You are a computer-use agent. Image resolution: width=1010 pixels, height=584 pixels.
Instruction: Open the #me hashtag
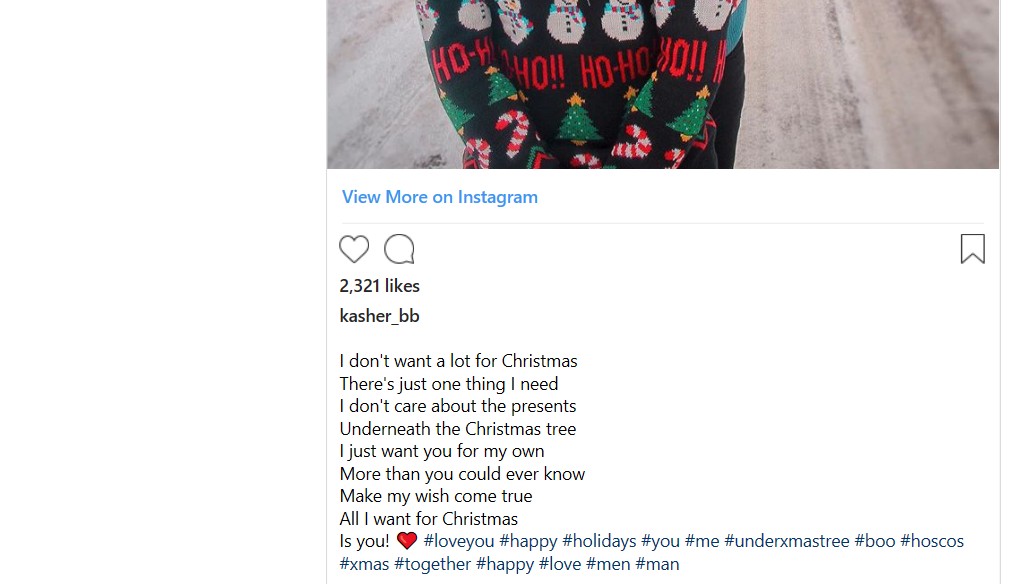point(702,542)
